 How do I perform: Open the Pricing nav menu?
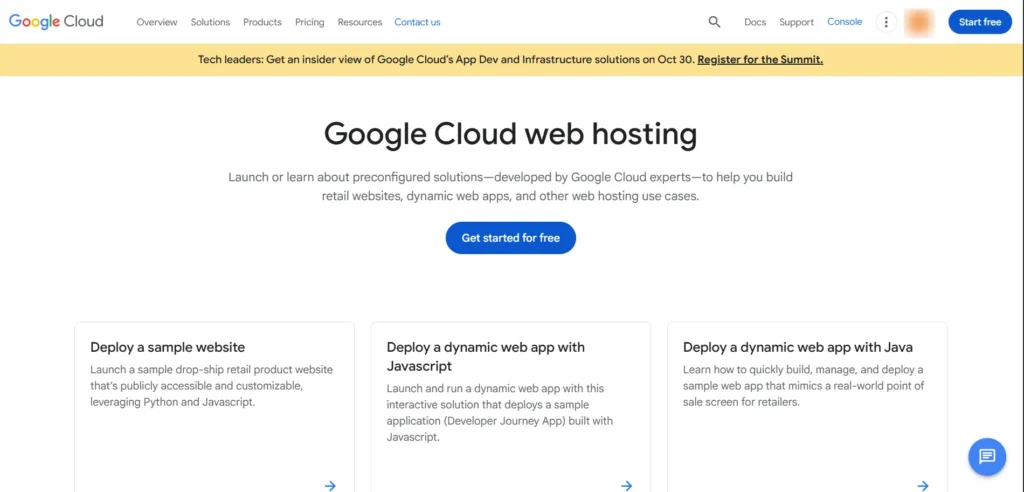pyautogui.click(x=310, y=22)
